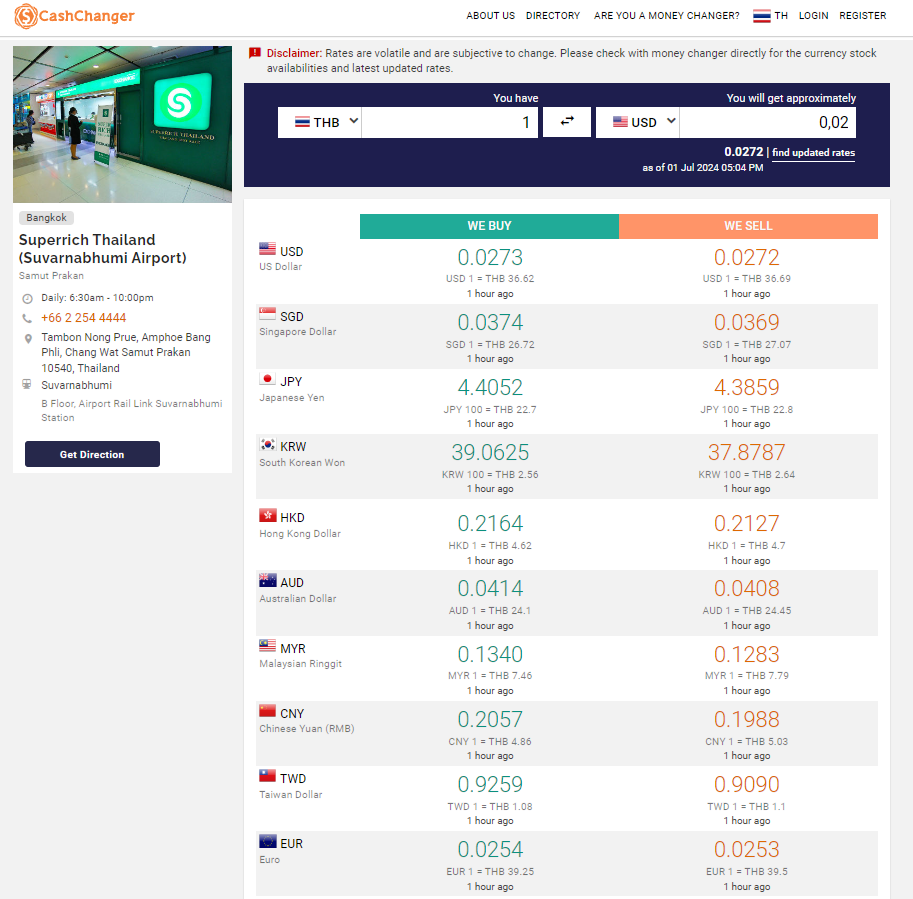
Task: Click the Japan flag icon beside JPY
Action: point(267,380)
